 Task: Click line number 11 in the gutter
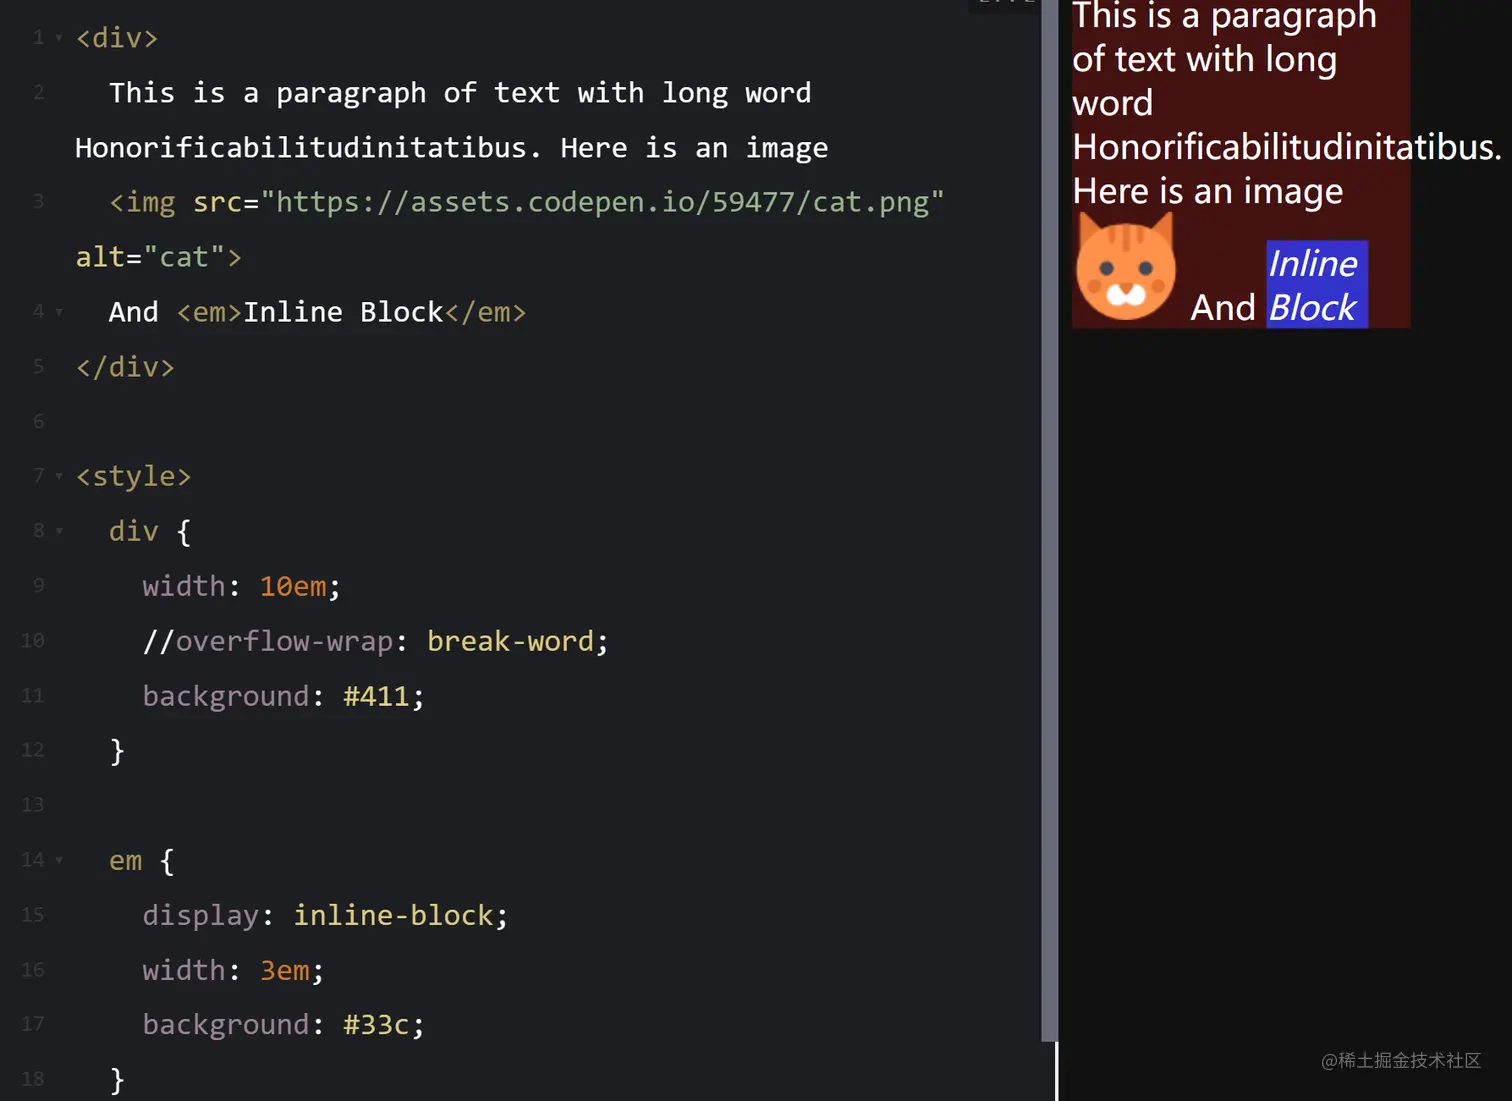(33, 695)
